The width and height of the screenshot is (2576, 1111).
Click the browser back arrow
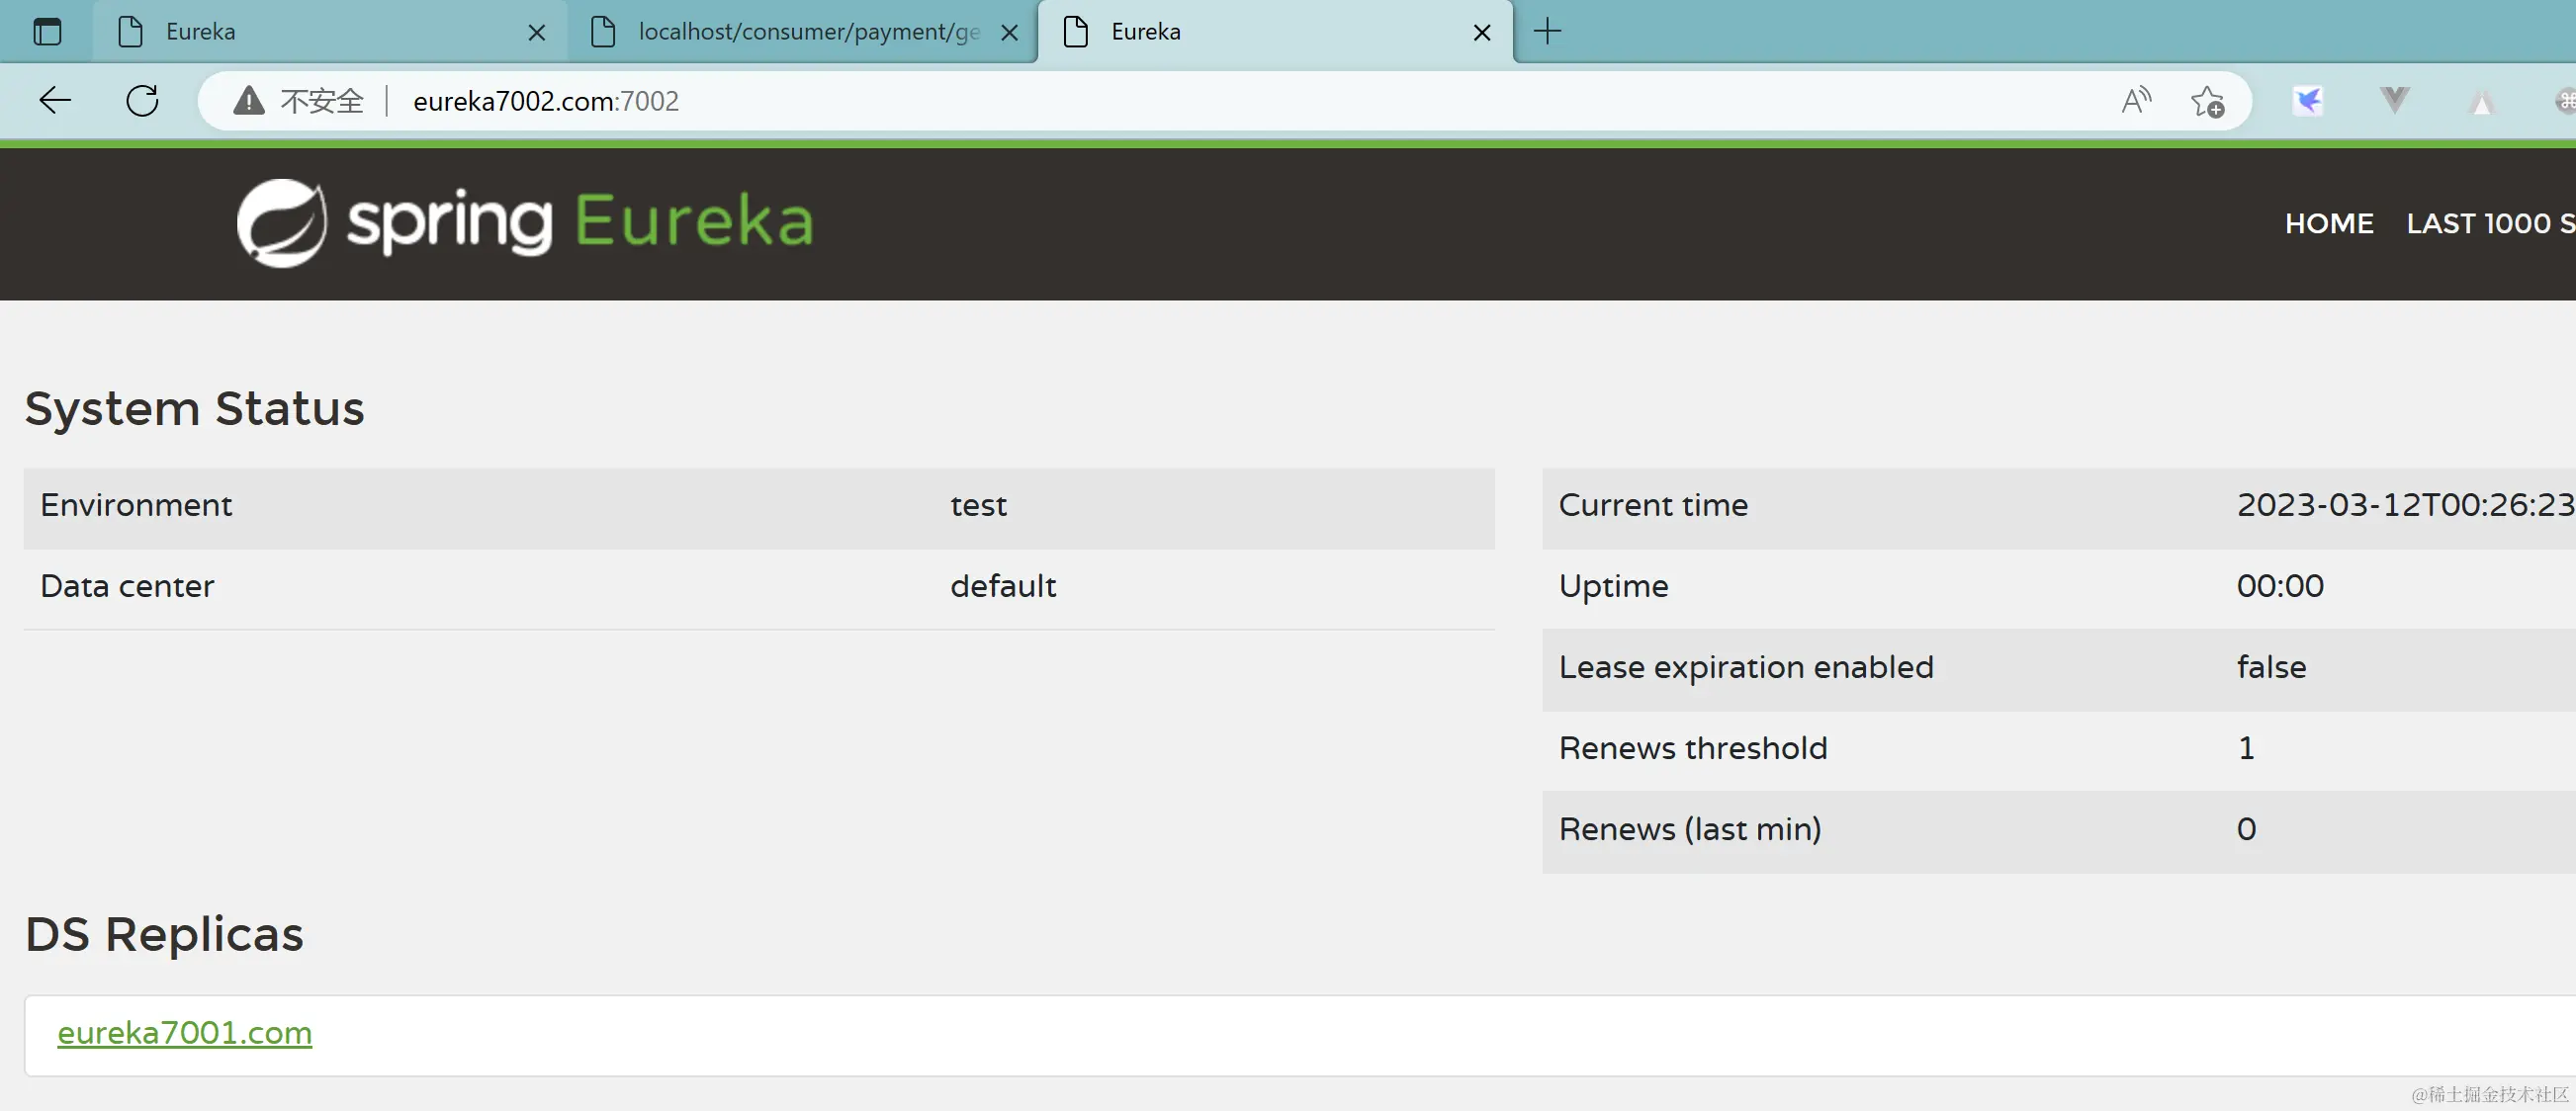(55, 100)
